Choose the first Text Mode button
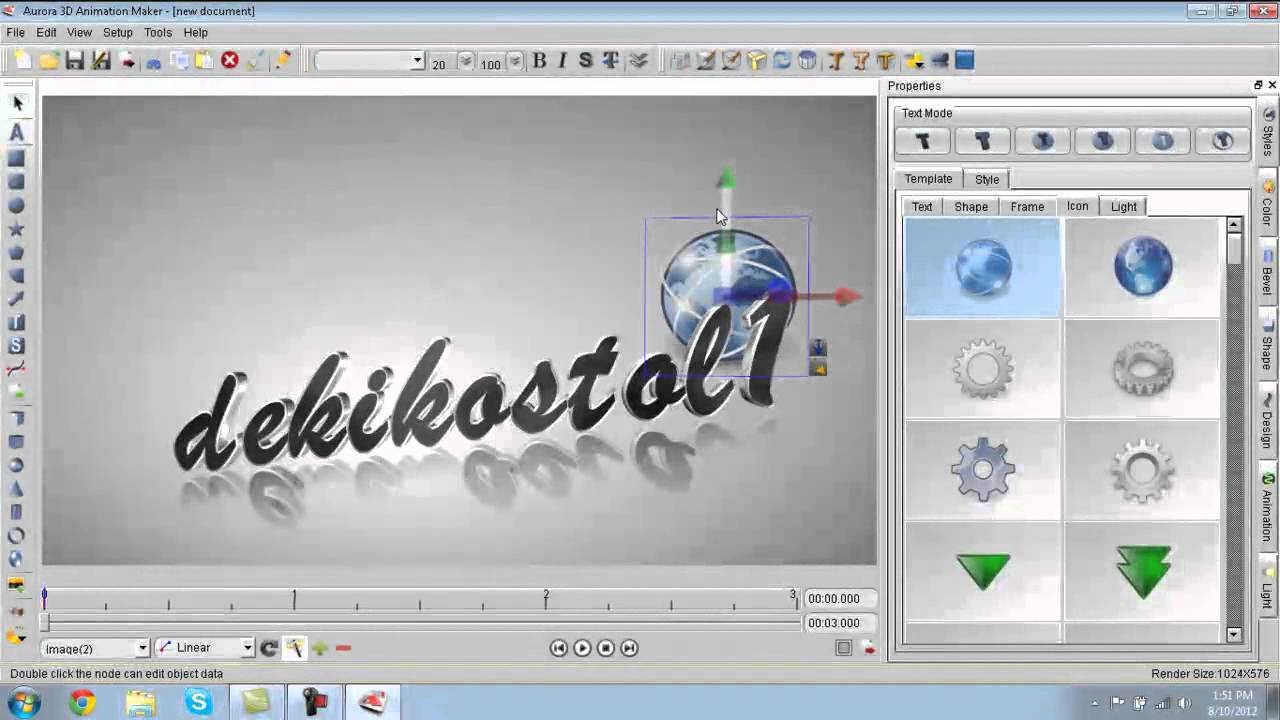Screen dimensions: 1280x720 tap(923, 142)
